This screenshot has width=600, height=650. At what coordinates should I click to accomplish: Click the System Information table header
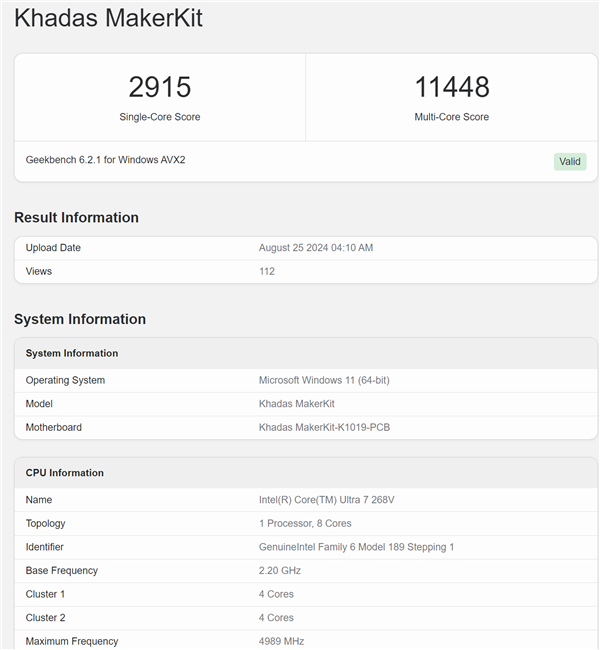(72, 353)
